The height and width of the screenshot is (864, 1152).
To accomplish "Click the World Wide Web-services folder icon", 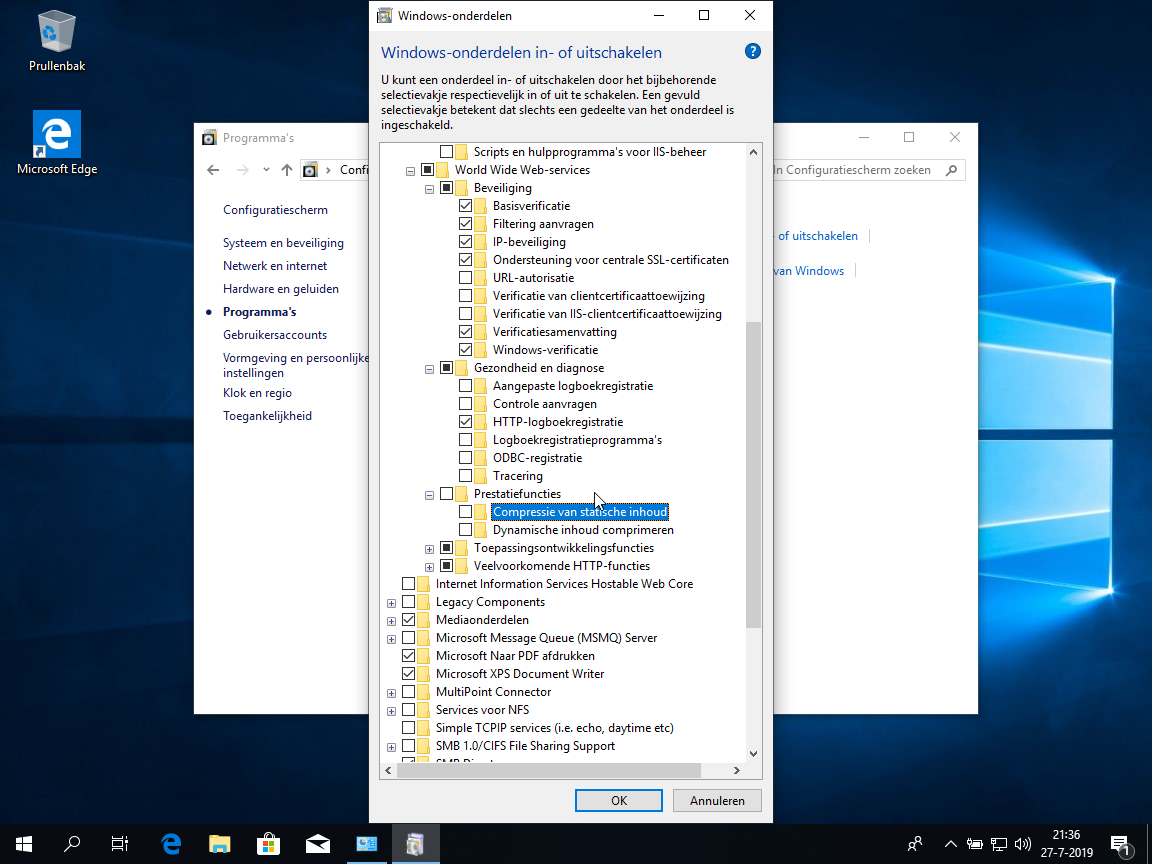I will point(443,170).
